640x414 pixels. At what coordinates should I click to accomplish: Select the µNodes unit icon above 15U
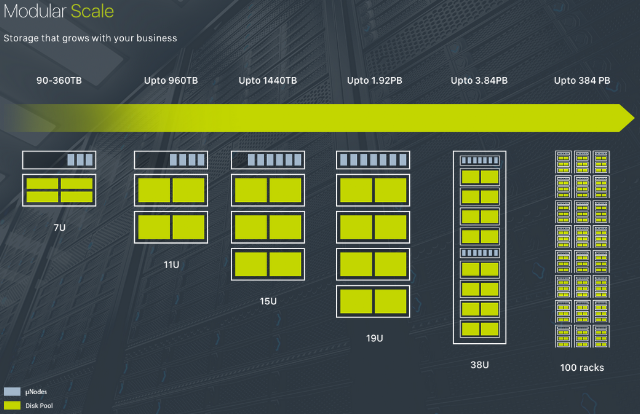click(x=268, y=160)
